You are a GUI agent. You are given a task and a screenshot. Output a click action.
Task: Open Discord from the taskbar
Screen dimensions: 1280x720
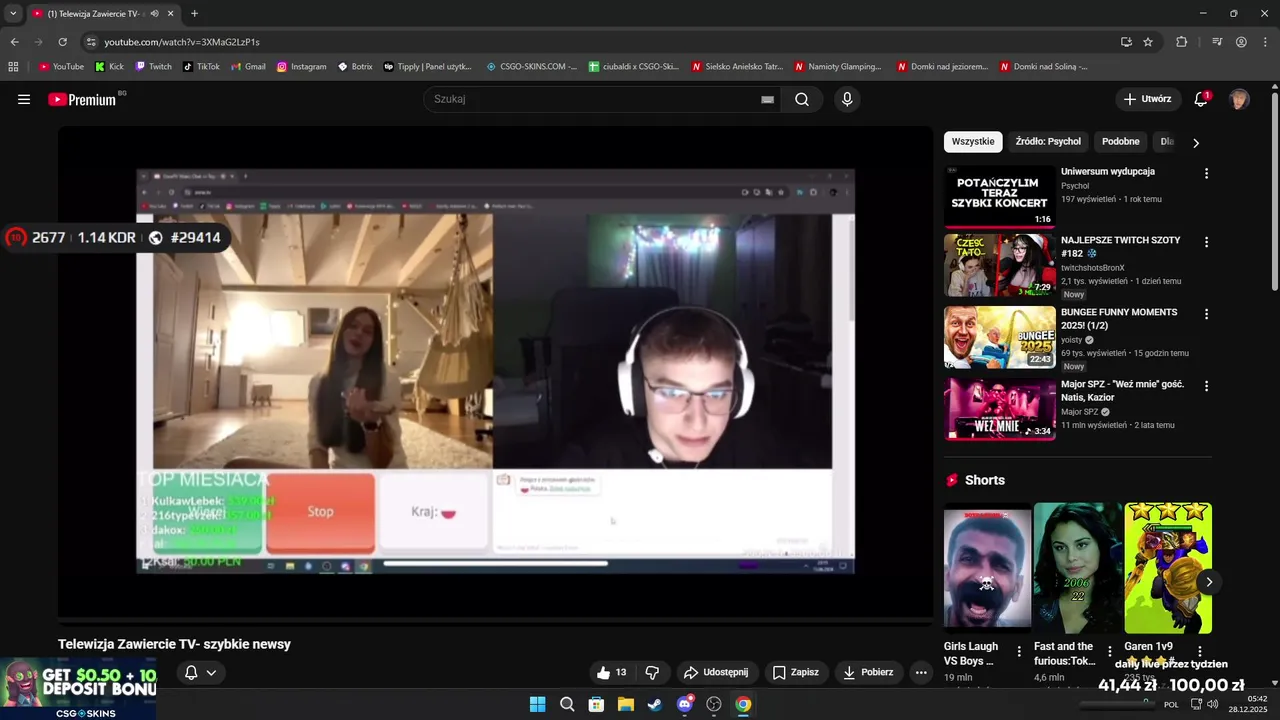(684, 704)
